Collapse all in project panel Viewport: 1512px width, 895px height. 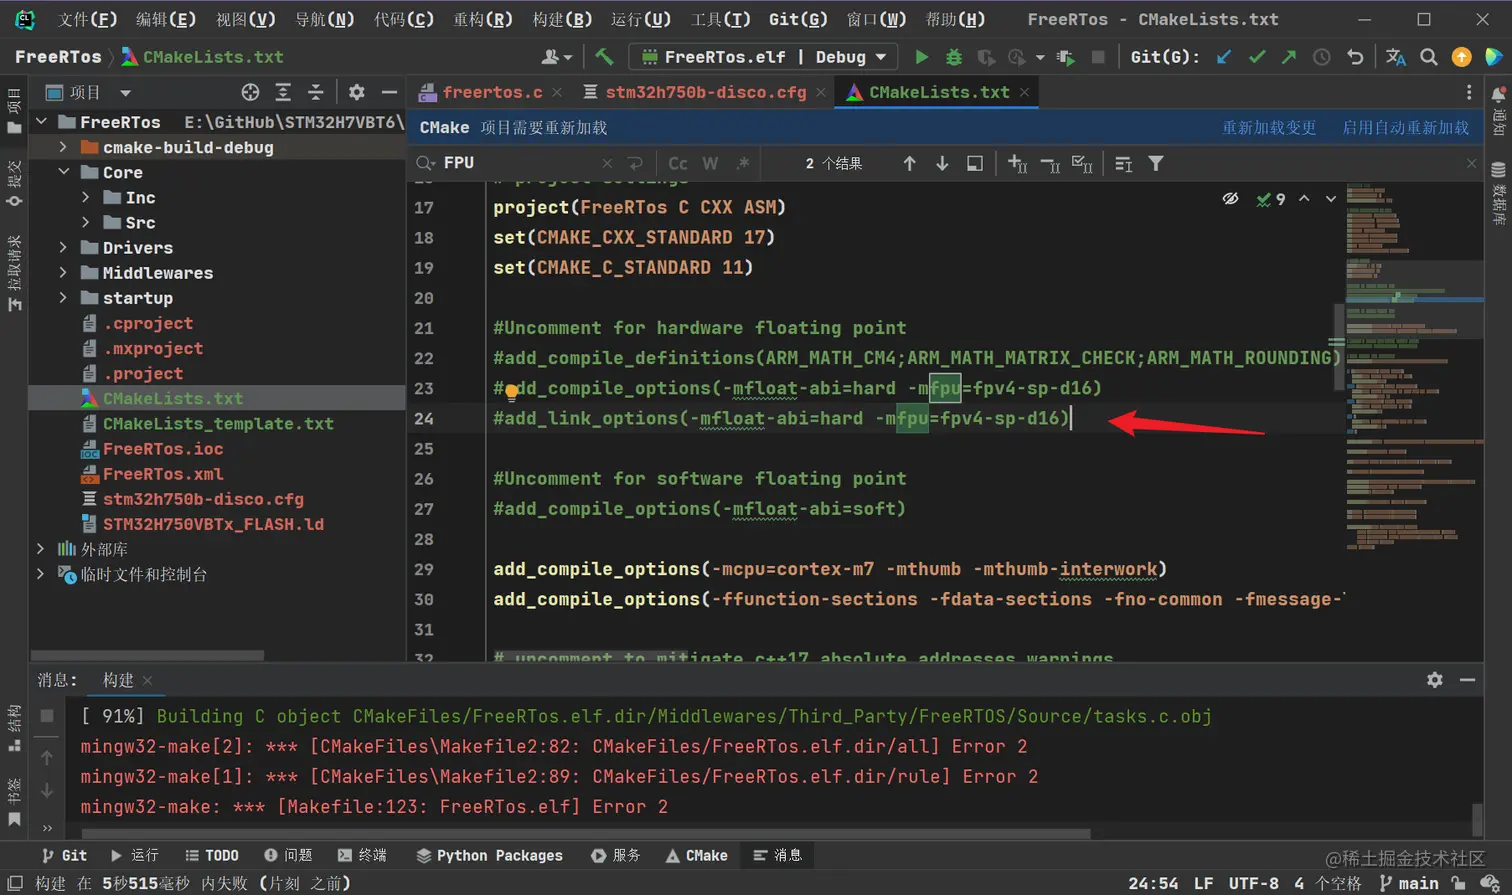[x=315, y=92]
